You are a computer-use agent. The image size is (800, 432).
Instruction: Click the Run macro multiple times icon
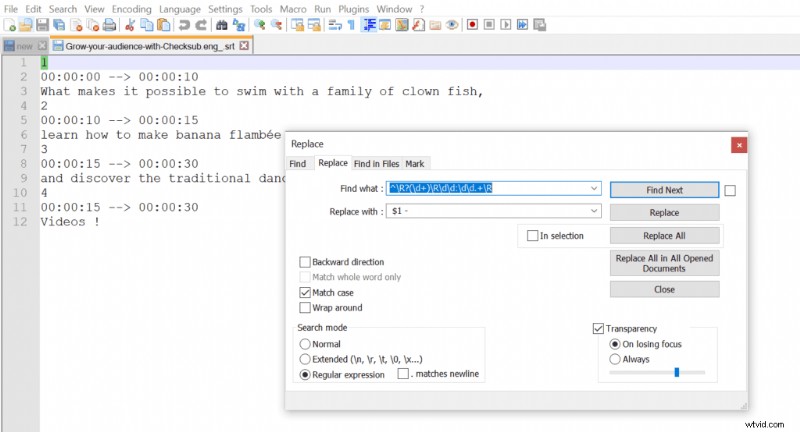tap(522, 24)
